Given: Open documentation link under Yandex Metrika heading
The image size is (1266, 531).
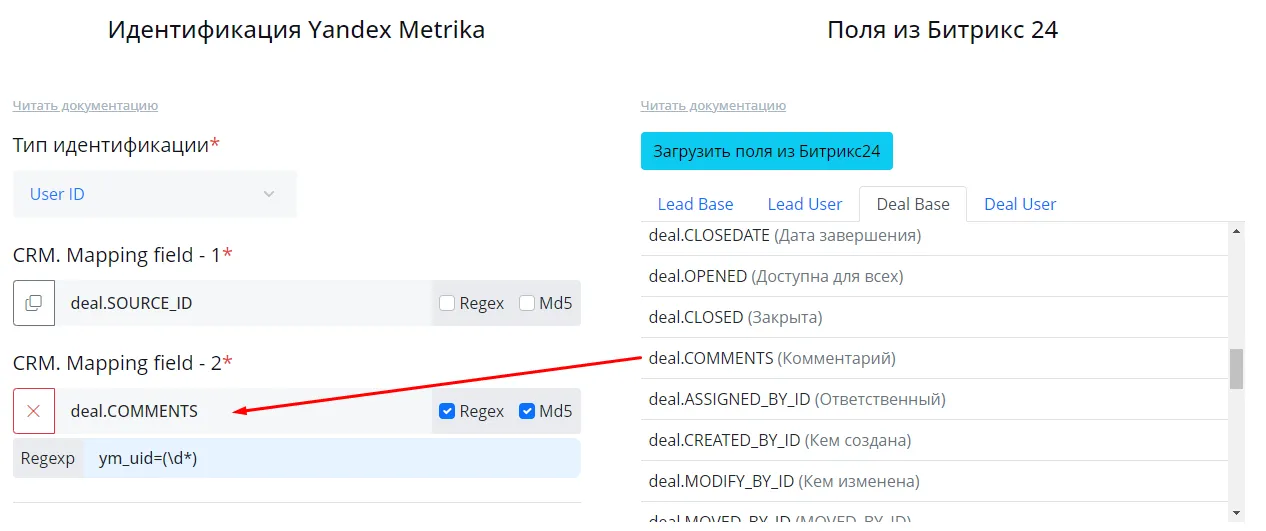Looking at the screenshot, I should click(x=85, y=105).
